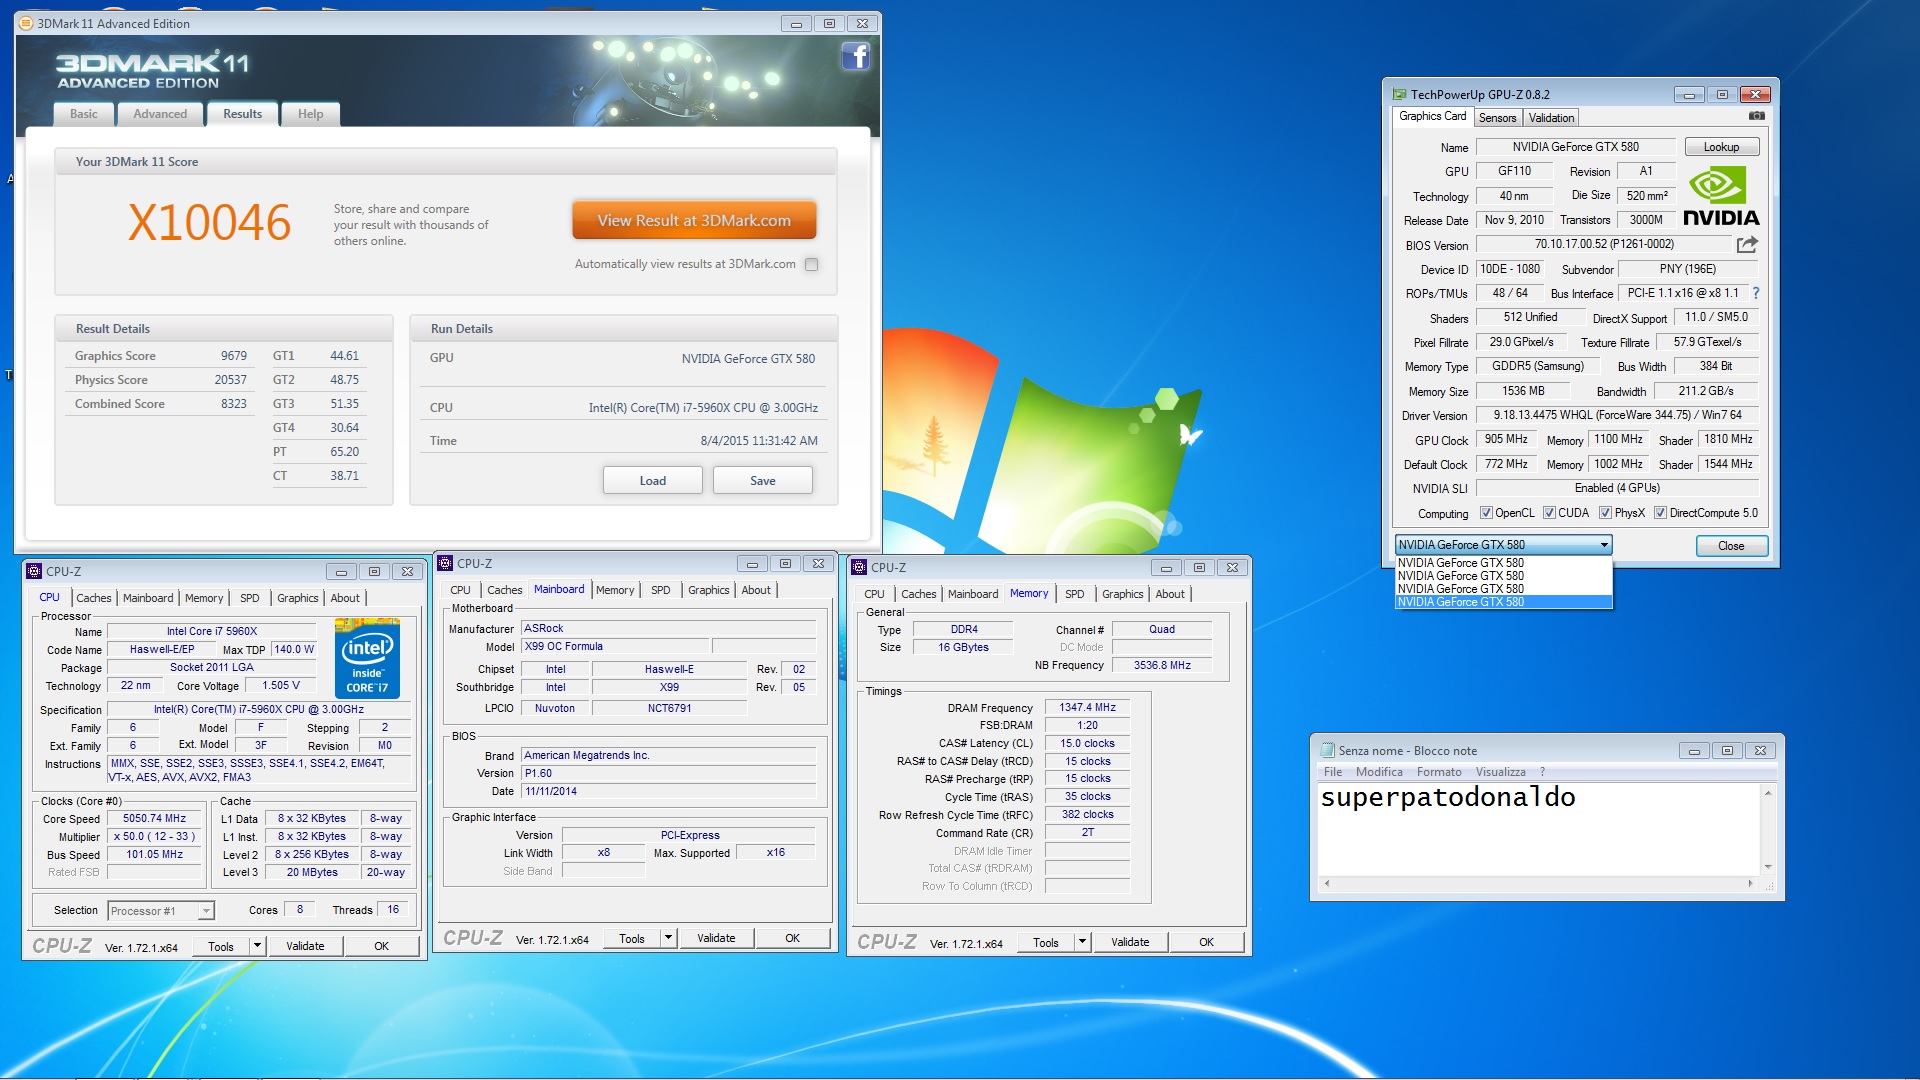This screenshot has width=1920, height=1080.
Task: Maximize the Notepad window
Action: [x=1727, y=751]
